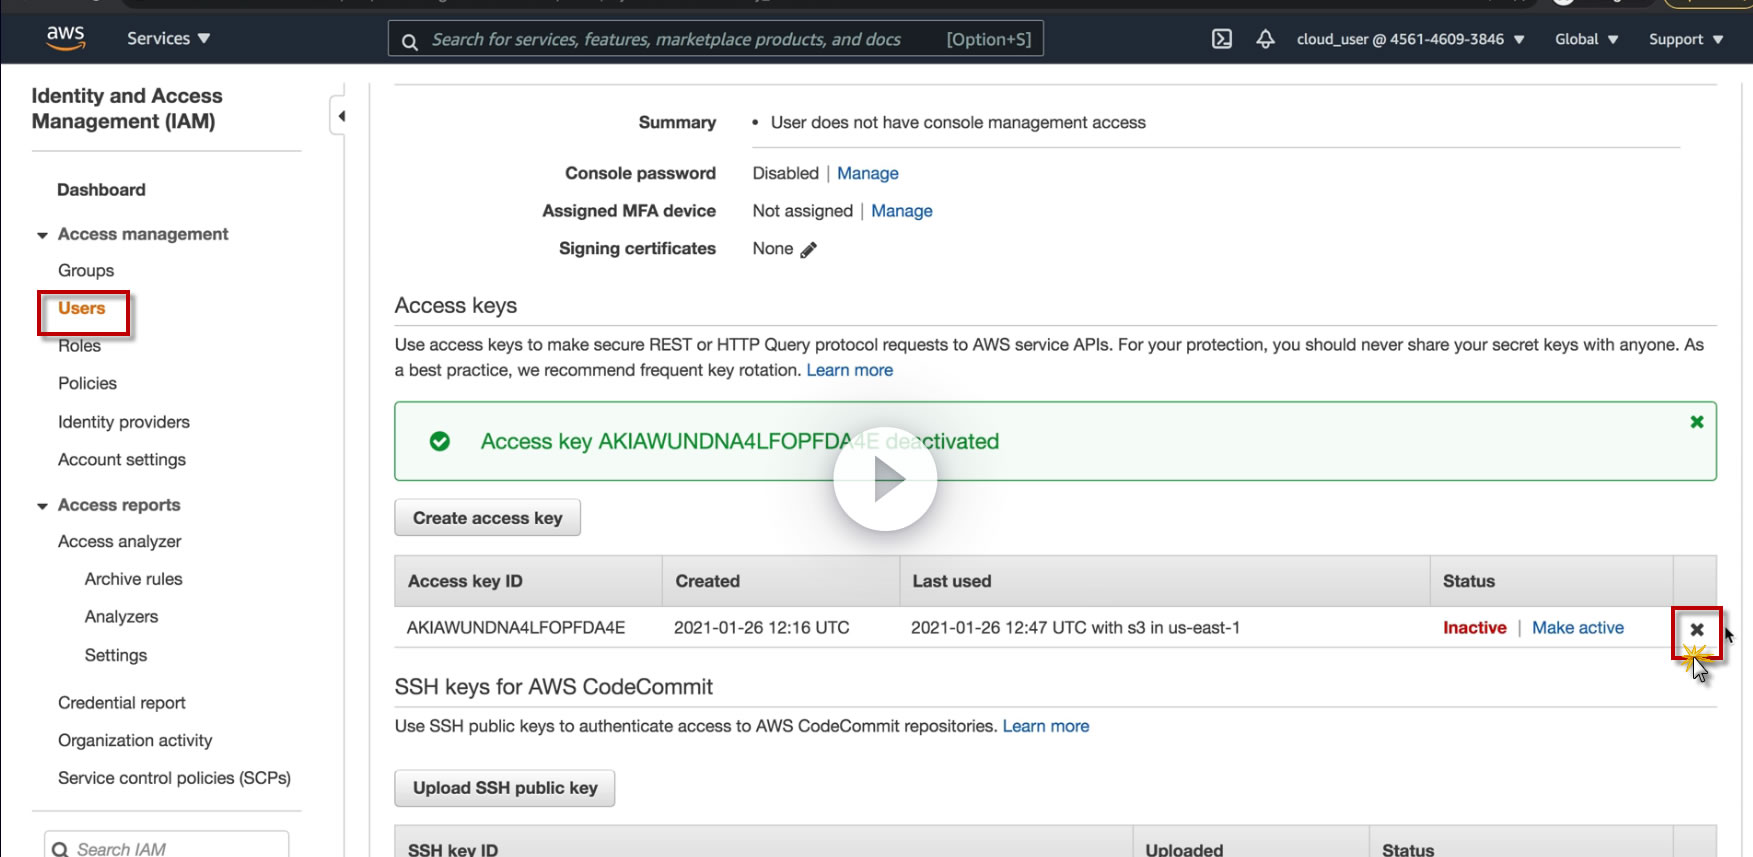Delete access key with the X icon

(1696, 630)
